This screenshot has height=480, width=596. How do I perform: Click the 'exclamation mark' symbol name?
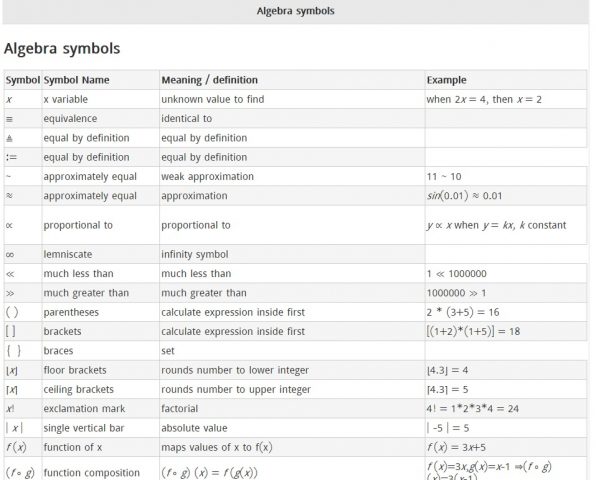(84, 409)
